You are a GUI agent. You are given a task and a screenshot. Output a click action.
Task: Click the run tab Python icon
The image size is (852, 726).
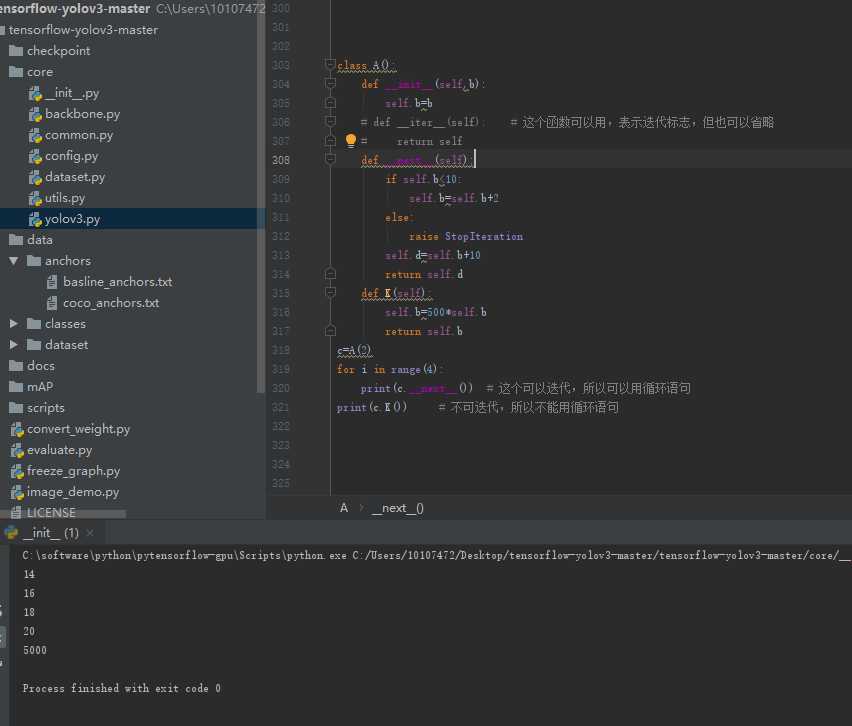[11, 533]
